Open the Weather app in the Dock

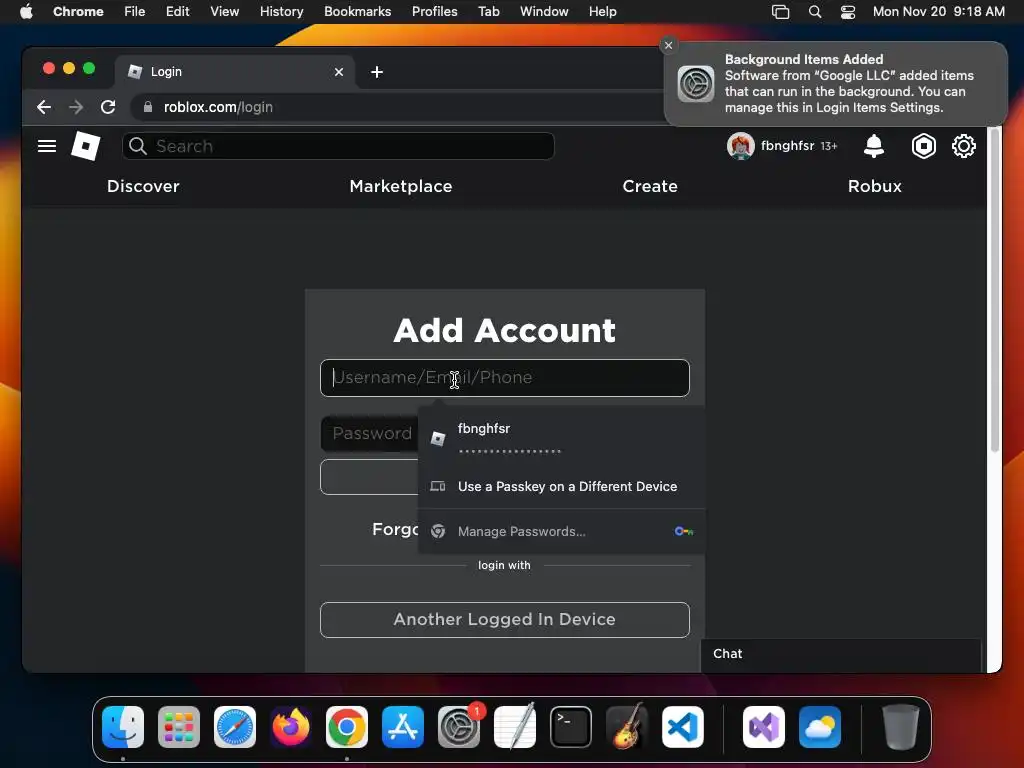(x=820, y=727)
